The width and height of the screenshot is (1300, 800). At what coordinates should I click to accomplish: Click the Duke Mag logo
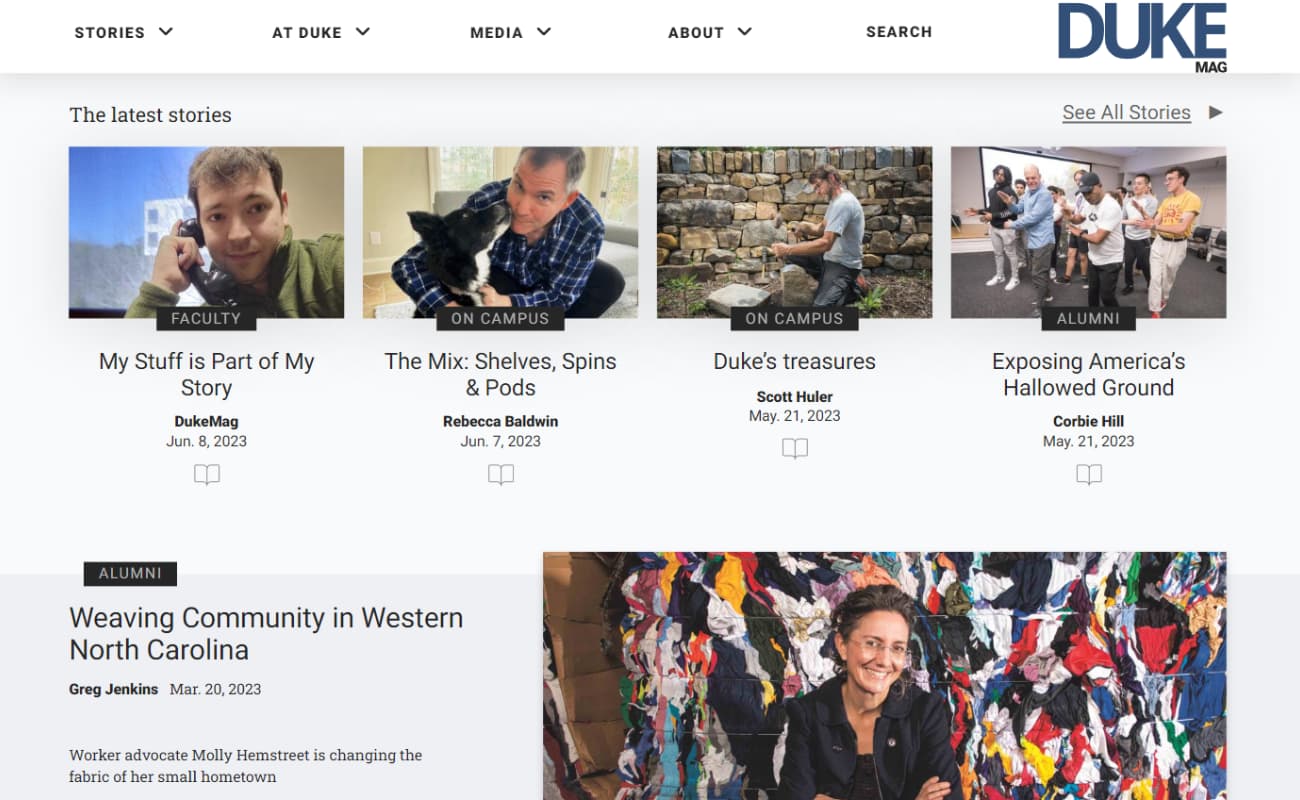1142,37
